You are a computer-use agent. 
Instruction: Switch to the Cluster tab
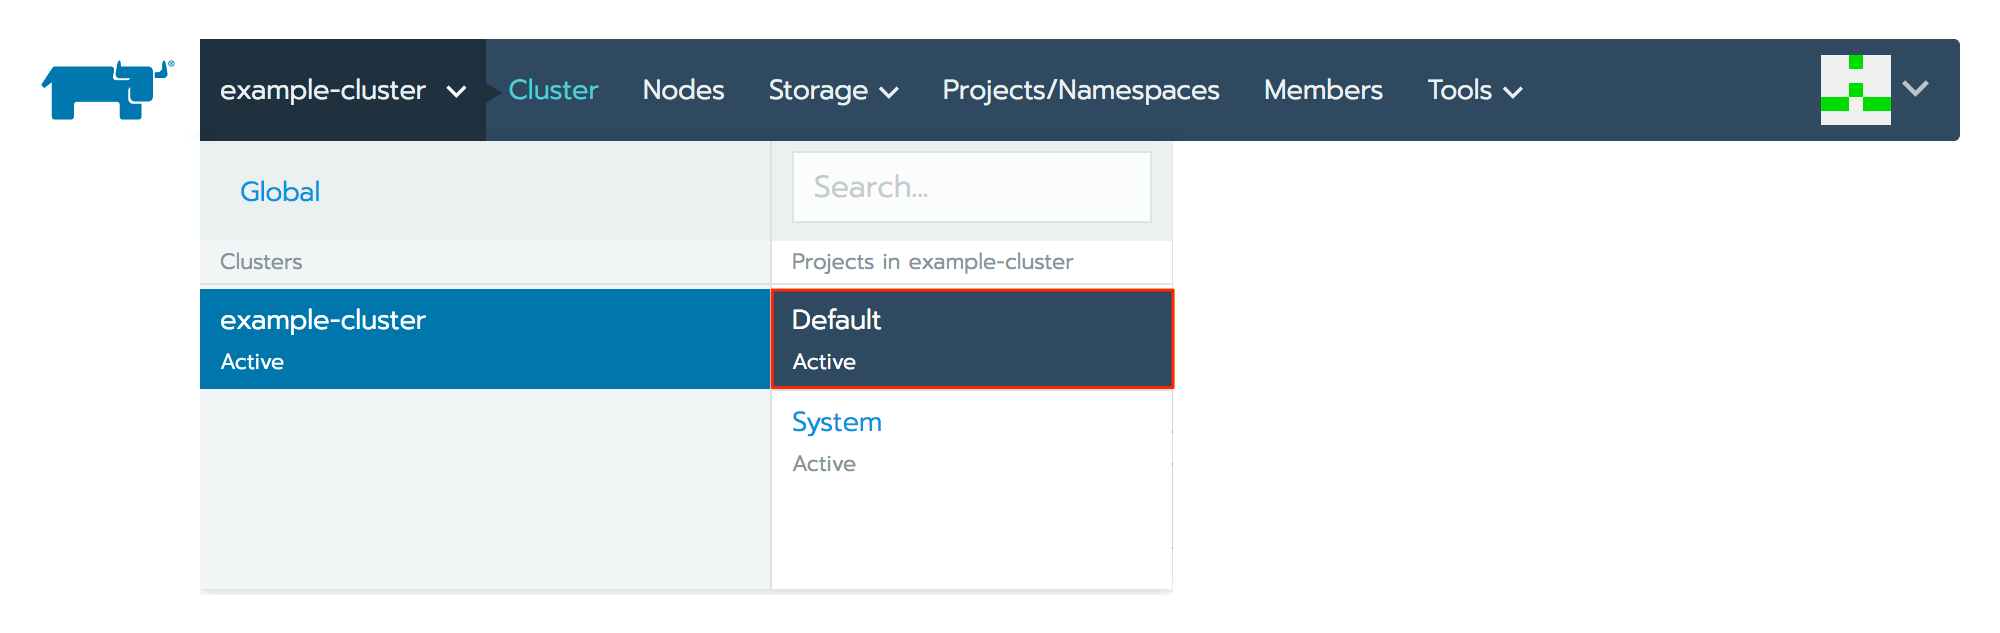click(x=553, y=90)
